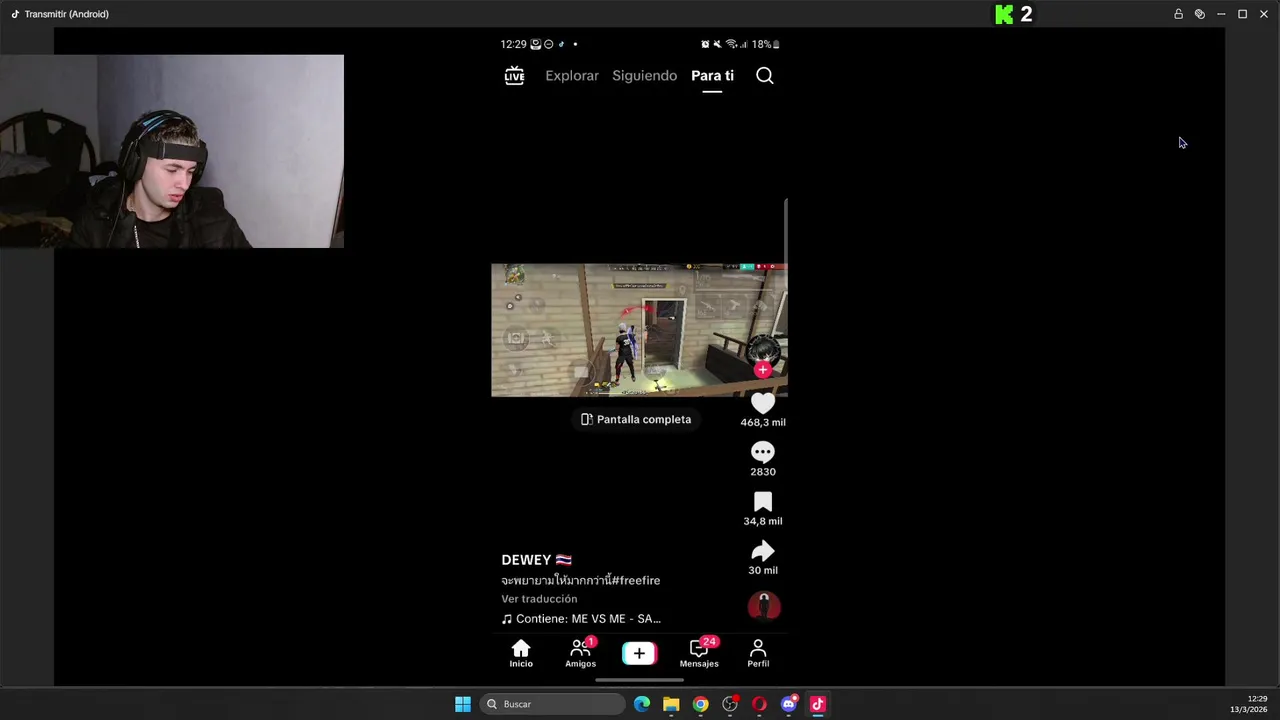Image resolution: width=1280 pixels, height=720 pixels.
Task: Open the DEWEY creator profile name
Action: click(x=527, y=560)
